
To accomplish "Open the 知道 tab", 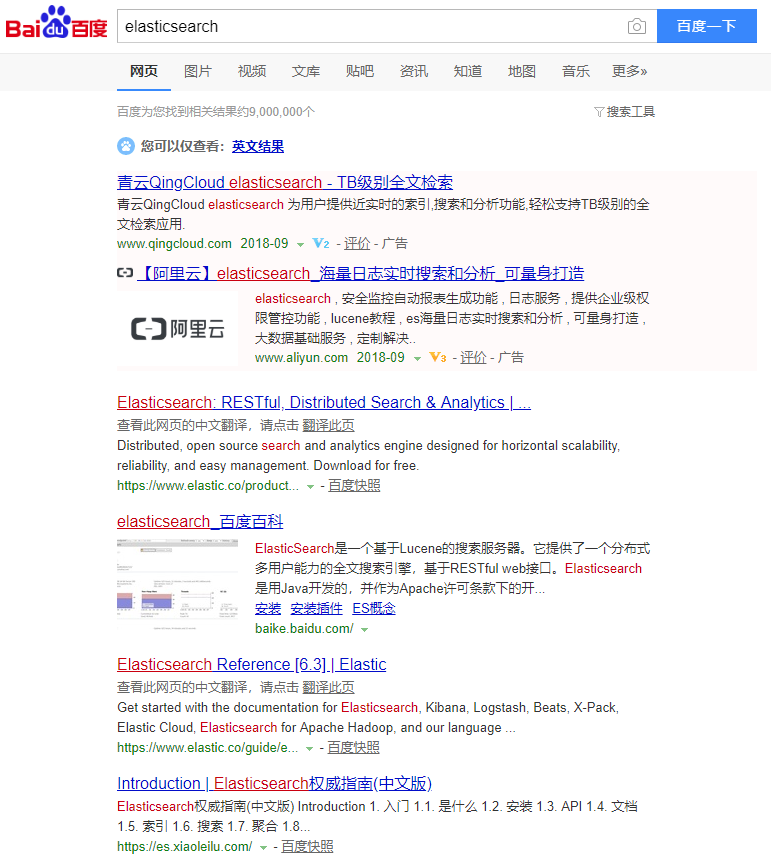I will coord(467,72).
